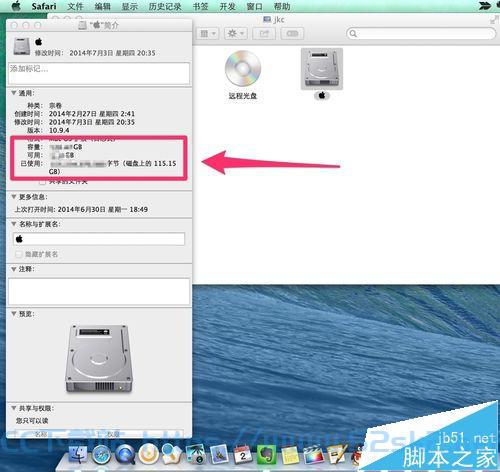The width and height of the screenshot is (500, 472).
Task: Toggle the 隐藏扩展名 checkbox
Action: (x=19, y=254)
